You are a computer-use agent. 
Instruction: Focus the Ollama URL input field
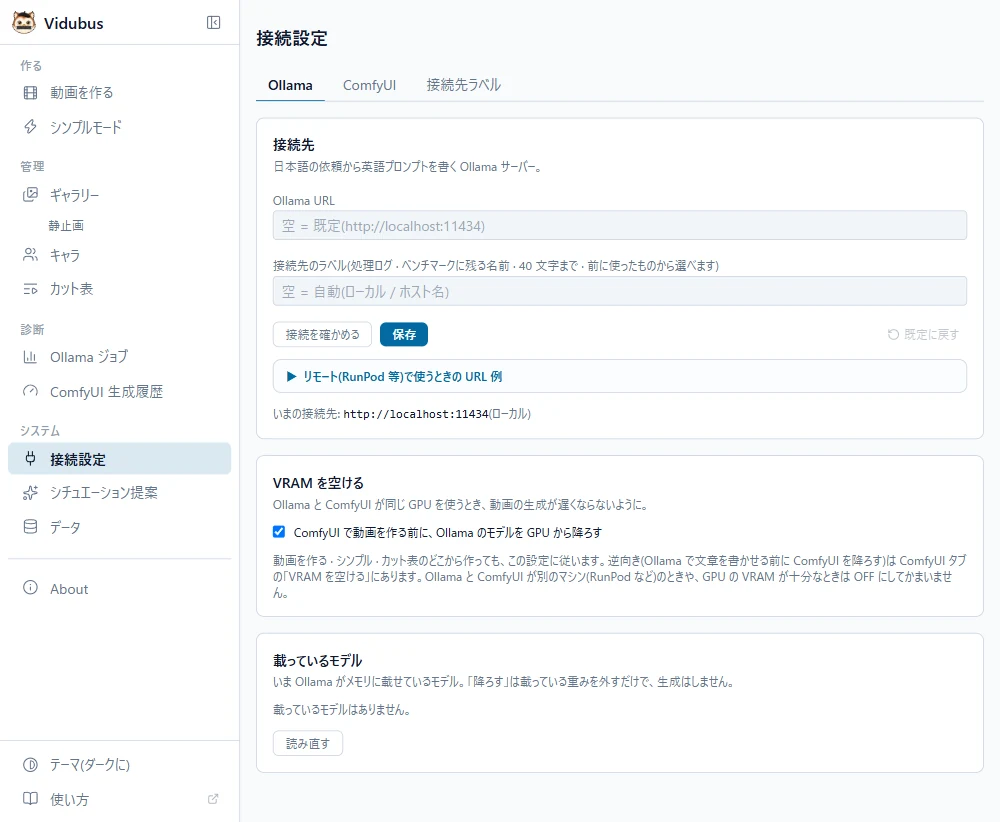[x=619, y=226]
